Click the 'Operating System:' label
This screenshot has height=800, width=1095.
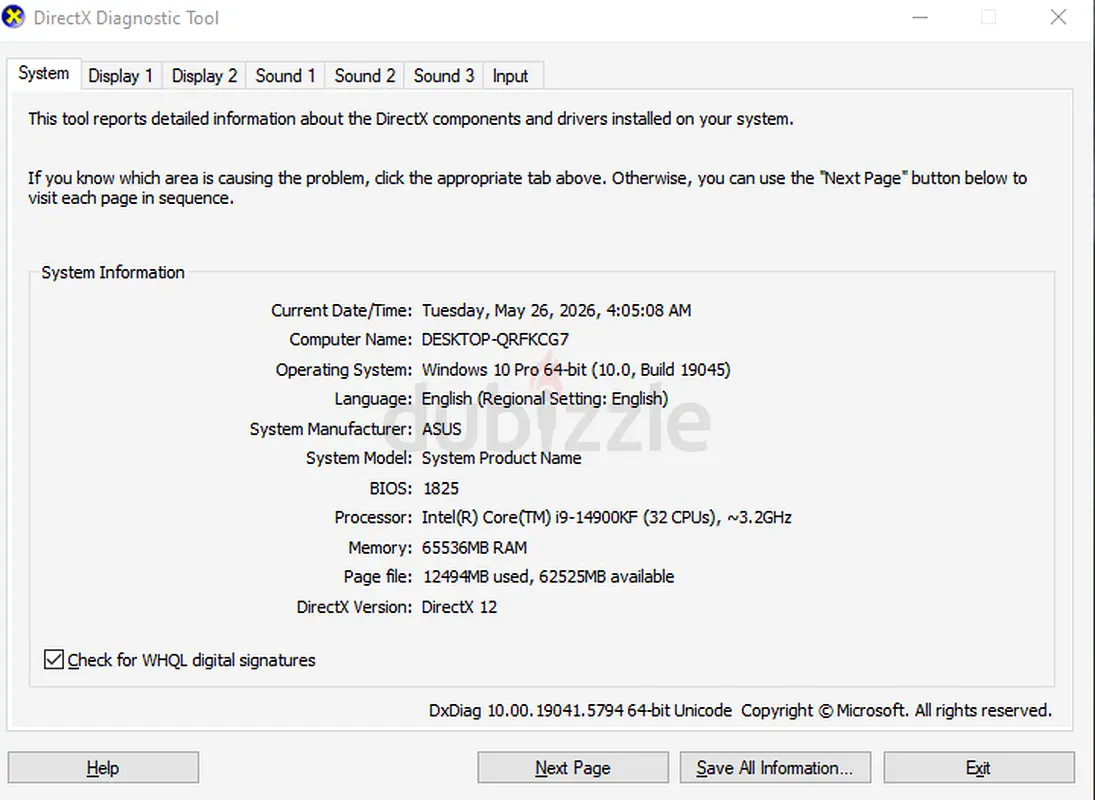(x=344, y=370)
